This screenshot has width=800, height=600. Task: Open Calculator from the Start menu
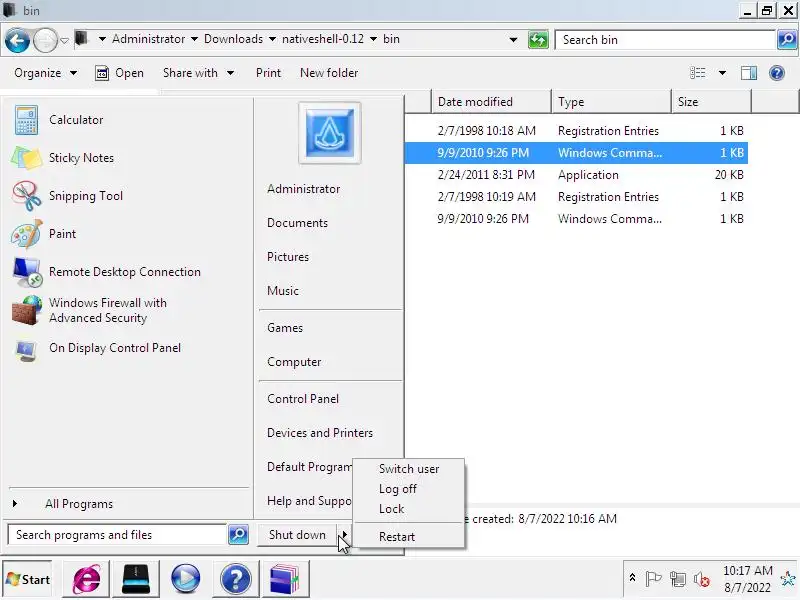pos(76,120)
